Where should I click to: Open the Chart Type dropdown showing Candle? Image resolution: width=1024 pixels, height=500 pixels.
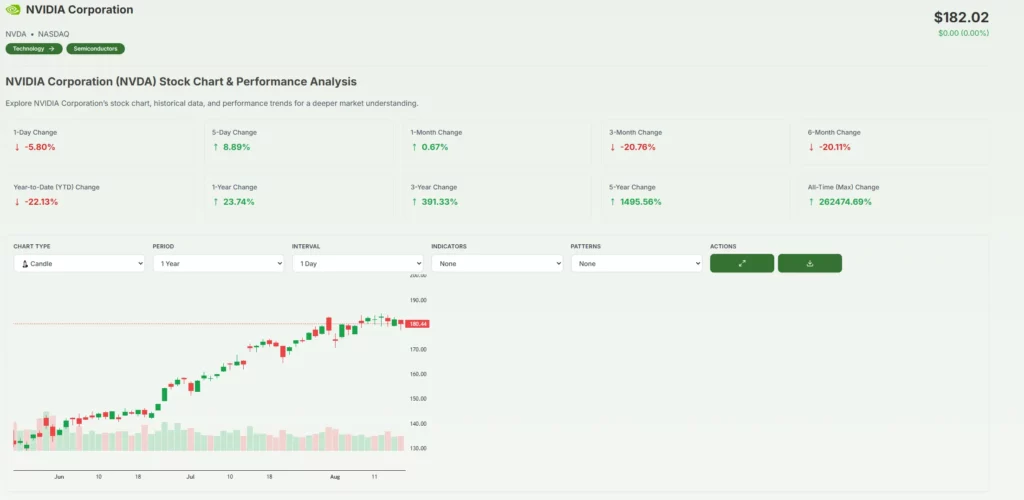tap(79, 263)
